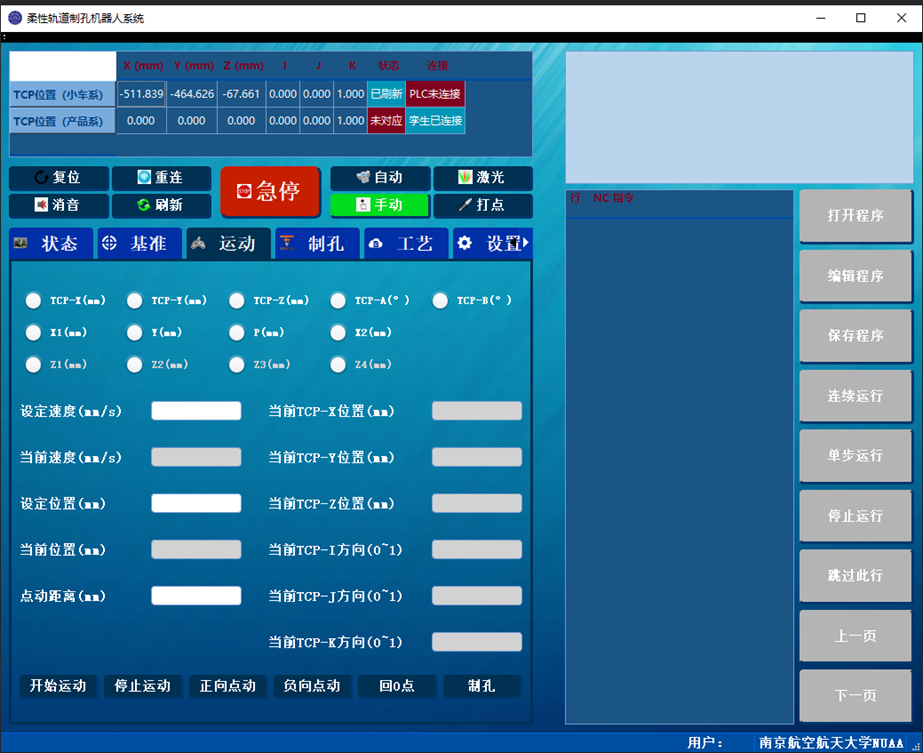
Task: Click 打开程序 to open a program
Action: tap(855, 216)
